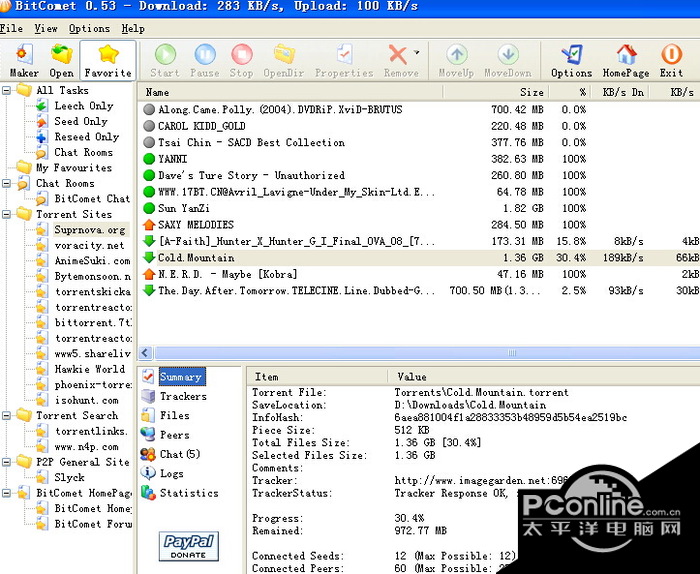Collapse the All Tasks tree node
Image resolution: width=700 pixels, height=574 pixels.
click(x=7, y=90)
